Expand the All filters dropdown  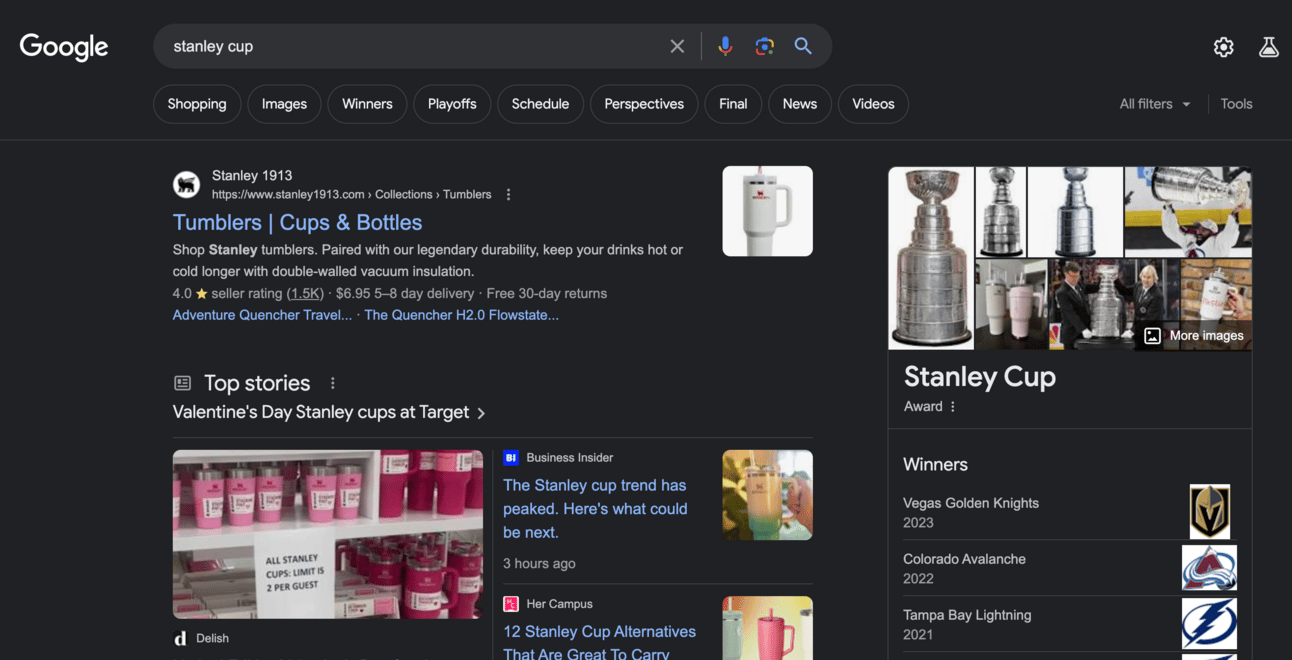click(1155, 104)
